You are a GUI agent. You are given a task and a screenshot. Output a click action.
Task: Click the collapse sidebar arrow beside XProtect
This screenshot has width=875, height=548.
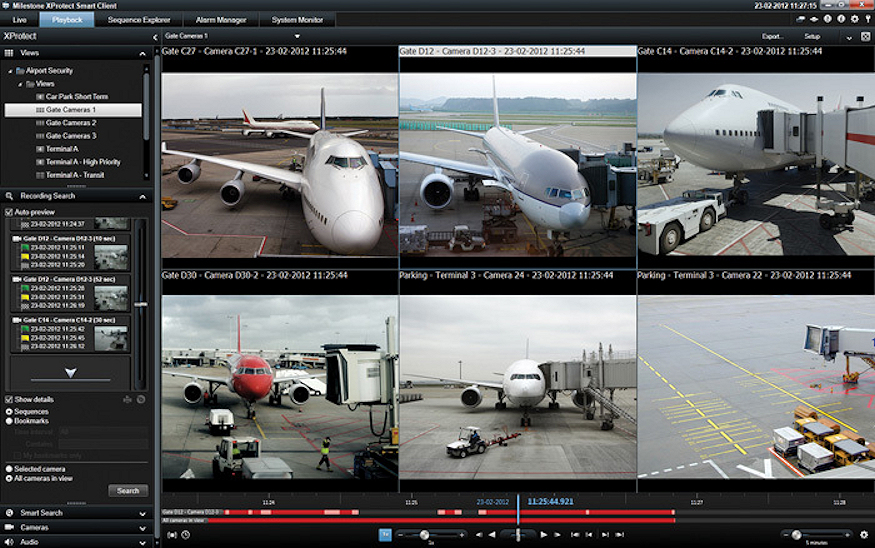point(154,36)
